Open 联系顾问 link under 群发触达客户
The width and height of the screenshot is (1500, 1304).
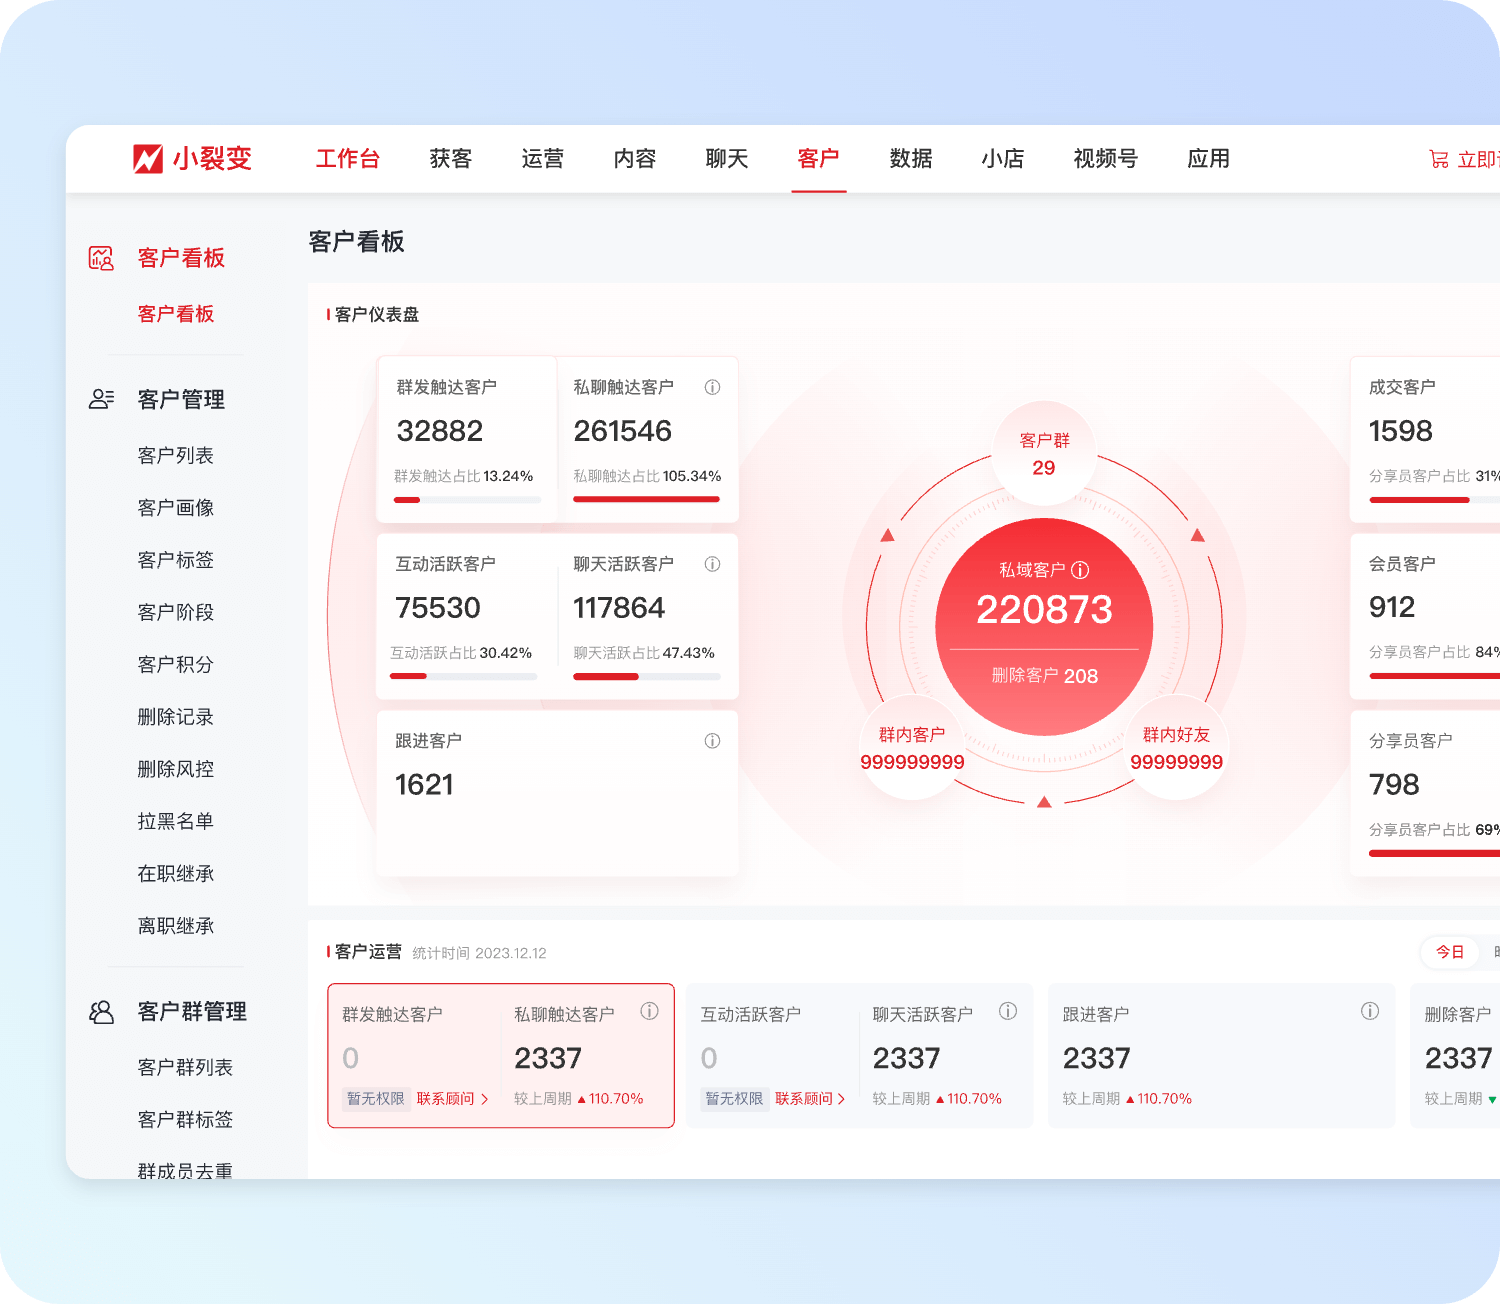pyautogui.click(x=452, y=1099)
